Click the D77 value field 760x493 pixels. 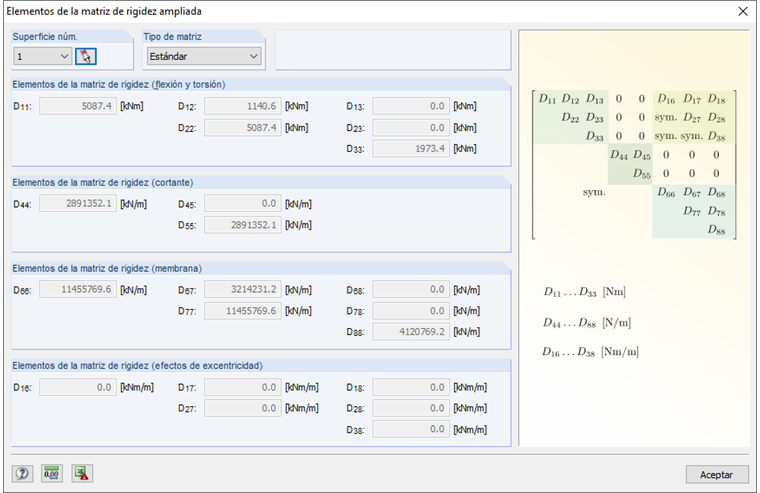point(243,311)
